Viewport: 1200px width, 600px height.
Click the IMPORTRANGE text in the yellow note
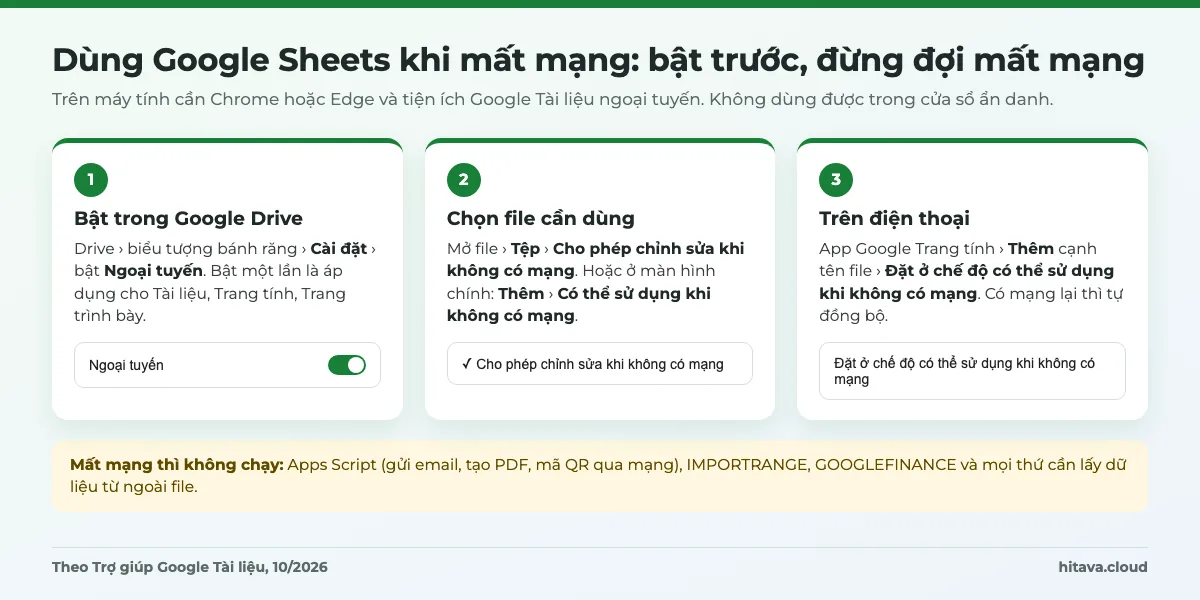[745, 465]
